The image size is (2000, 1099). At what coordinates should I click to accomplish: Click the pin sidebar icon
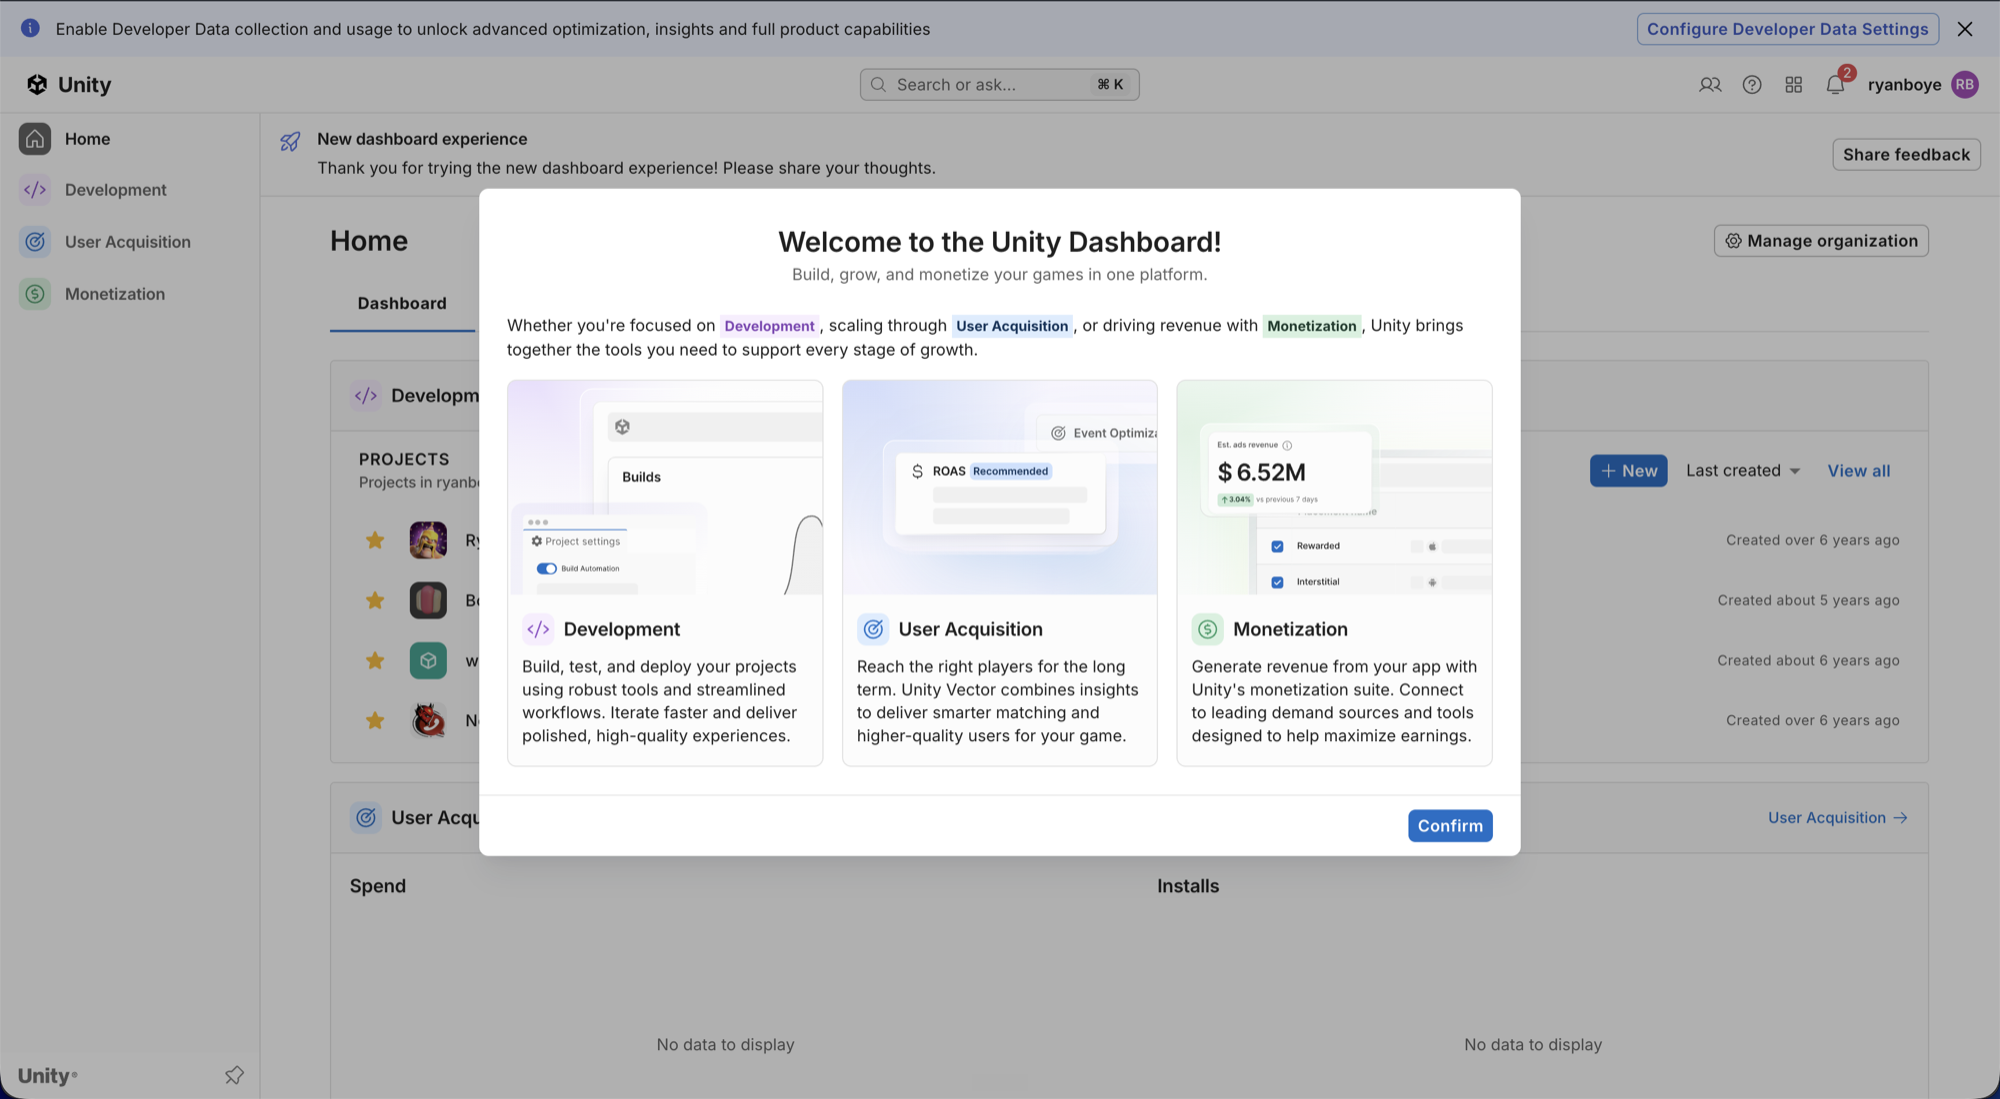(x=234, y=1075)
